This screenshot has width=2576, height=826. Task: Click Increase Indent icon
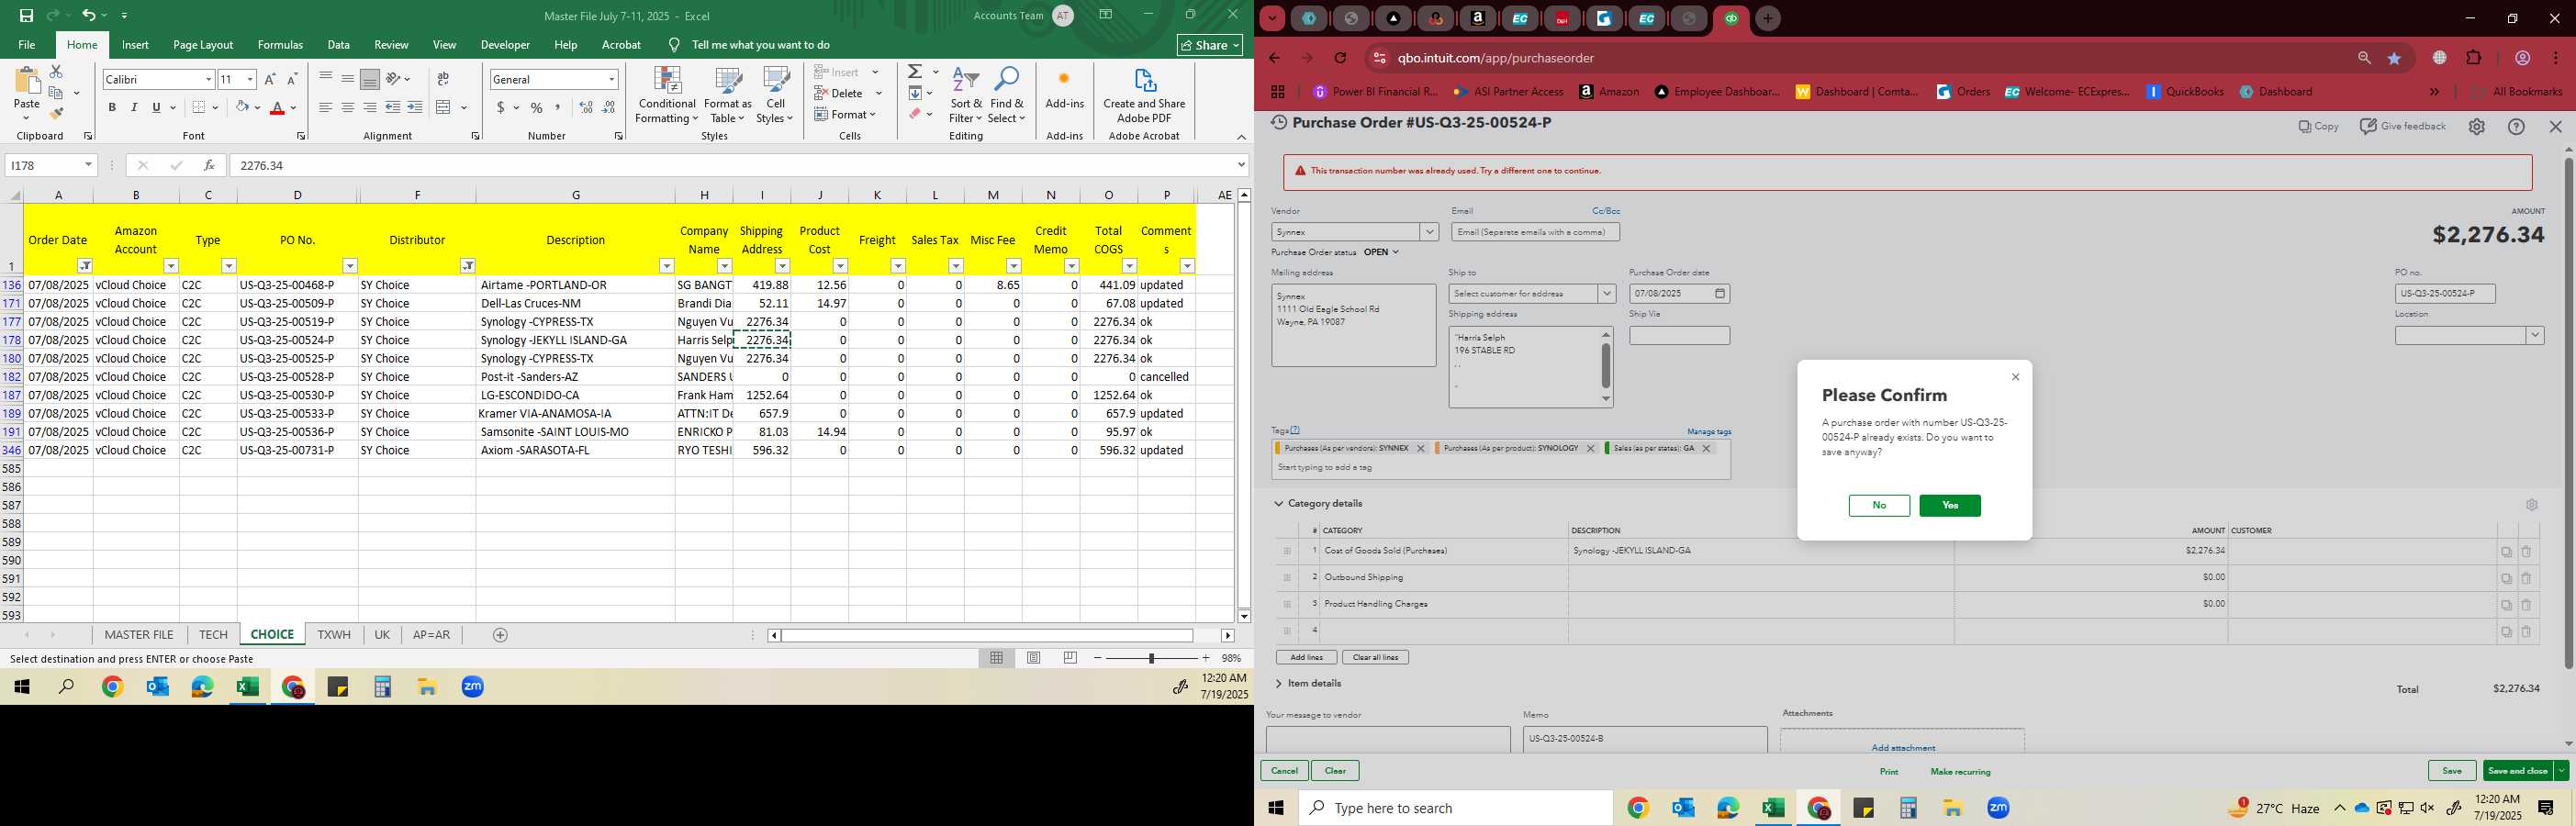coord(414,108)
